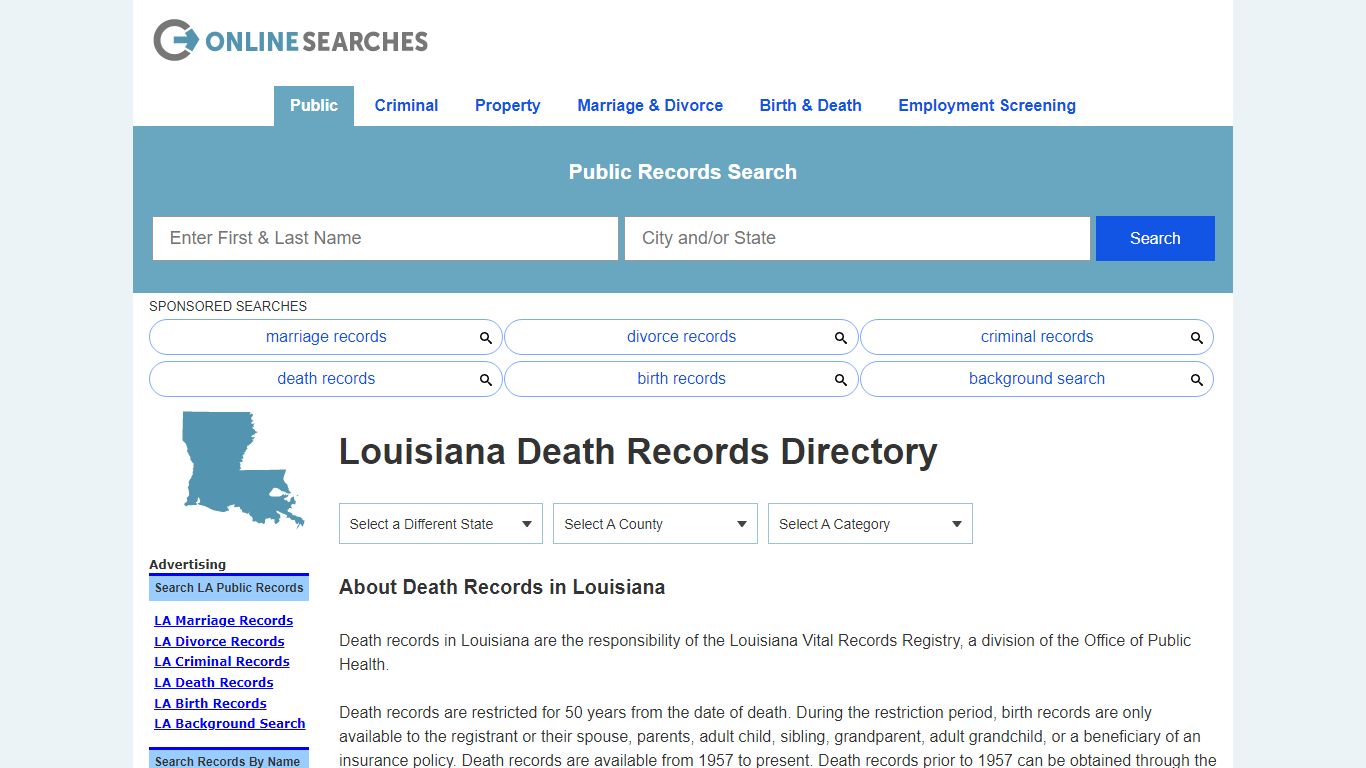Click the SPONSORED SEARCHES label
Image resolution: width=1366 pixels, height=768 pixels.
click(228, 306)
